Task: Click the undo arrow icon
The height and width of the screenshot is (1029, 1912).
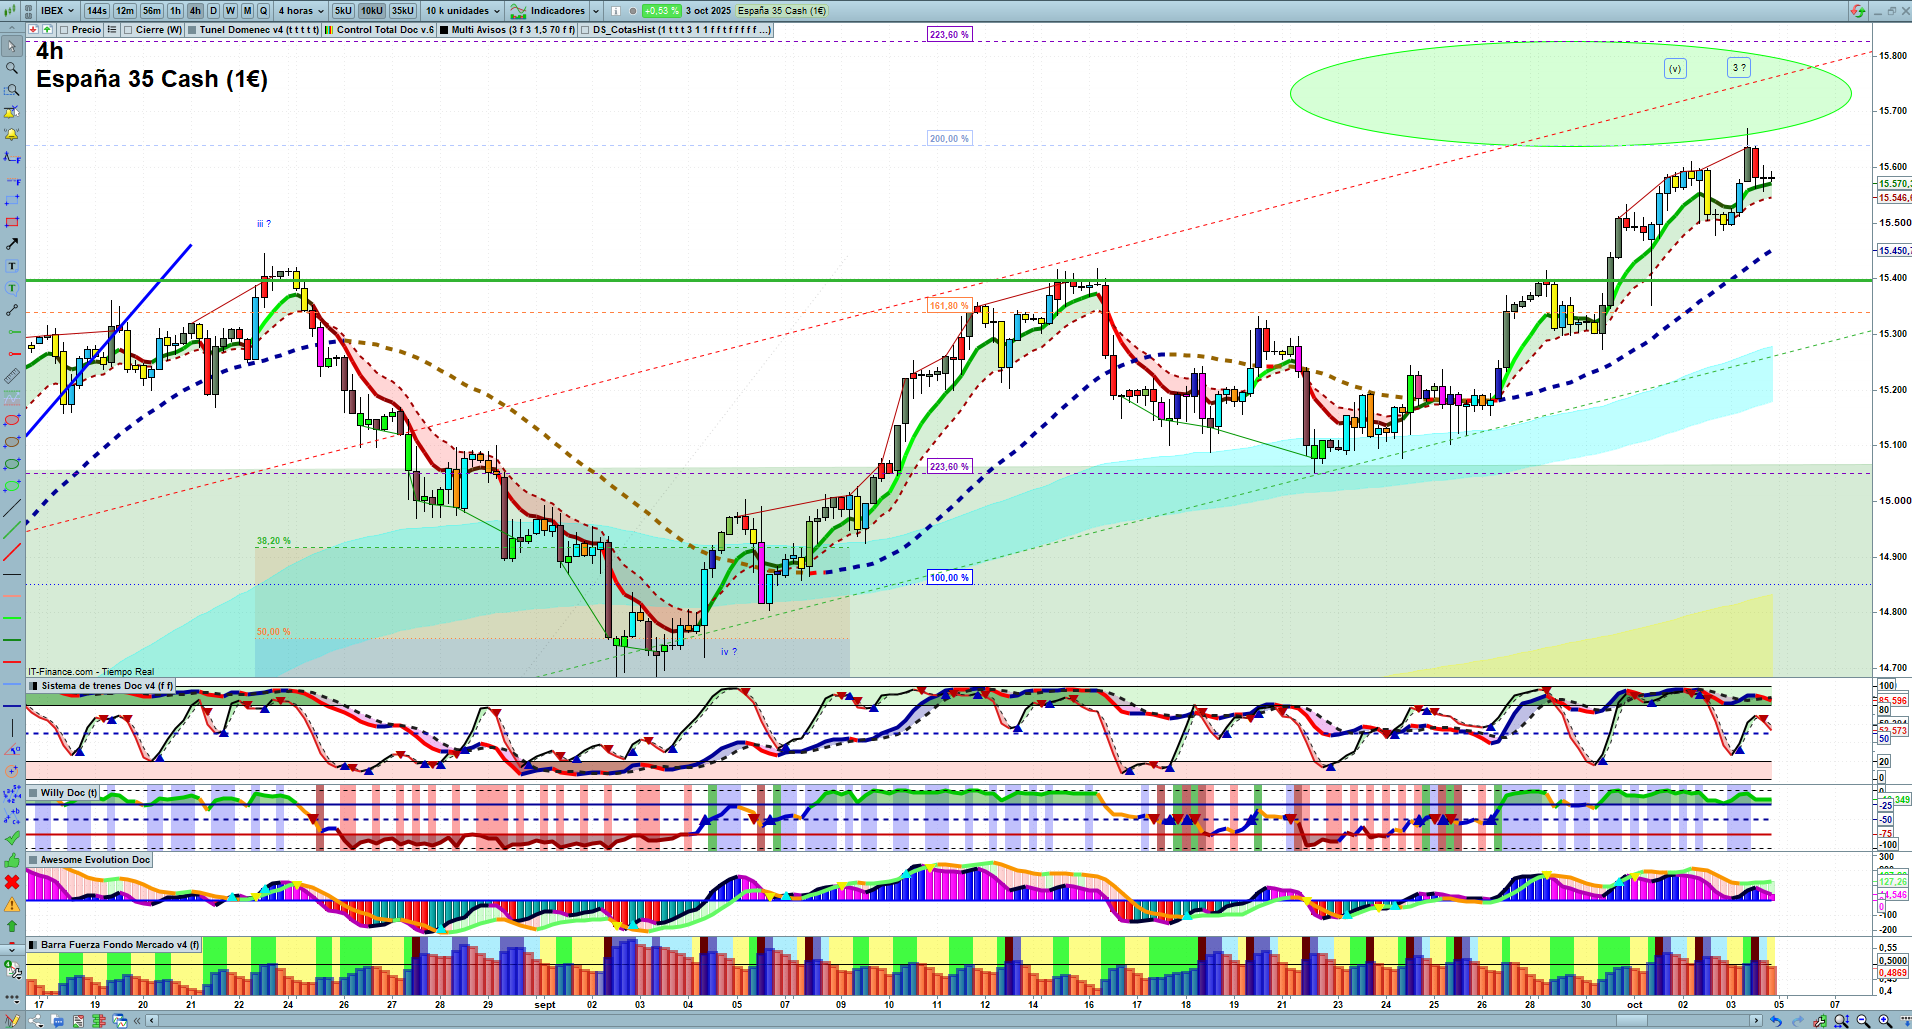Action: [x=1776, y=1021]
